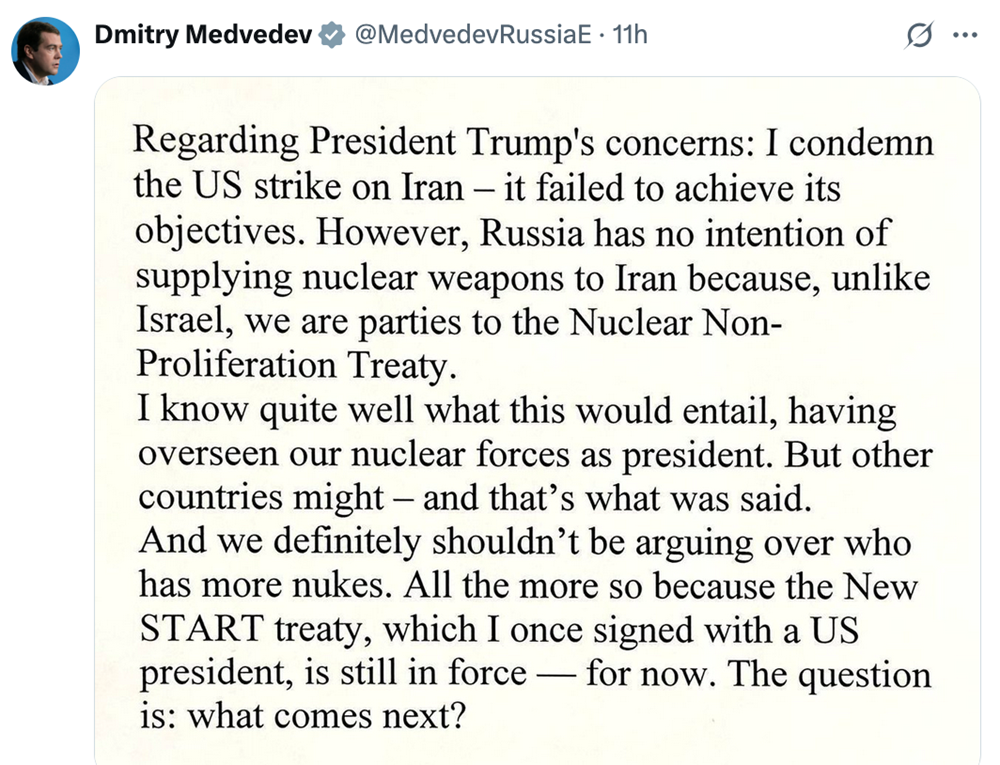
Task: Click the blue verified badge icon
Action: [x=332, y=34]
